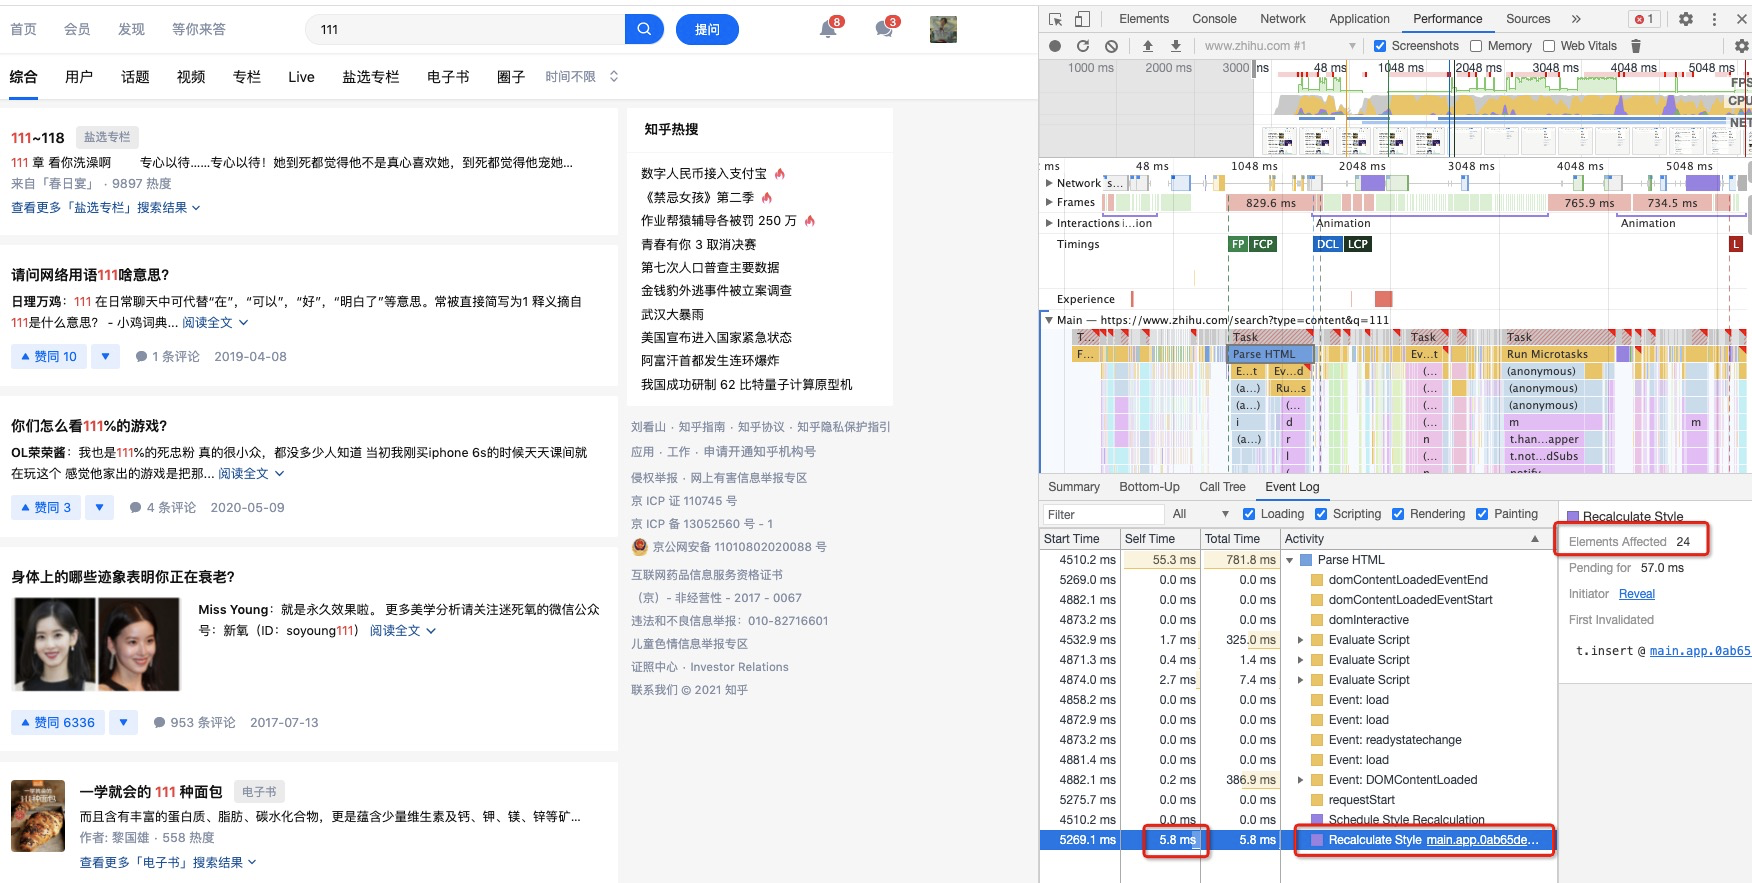Open the thumbnail image of the 衰老 answer
The height and width of the screenshot is (883, 1752).
pyautogui.click(x=96, y=645)
